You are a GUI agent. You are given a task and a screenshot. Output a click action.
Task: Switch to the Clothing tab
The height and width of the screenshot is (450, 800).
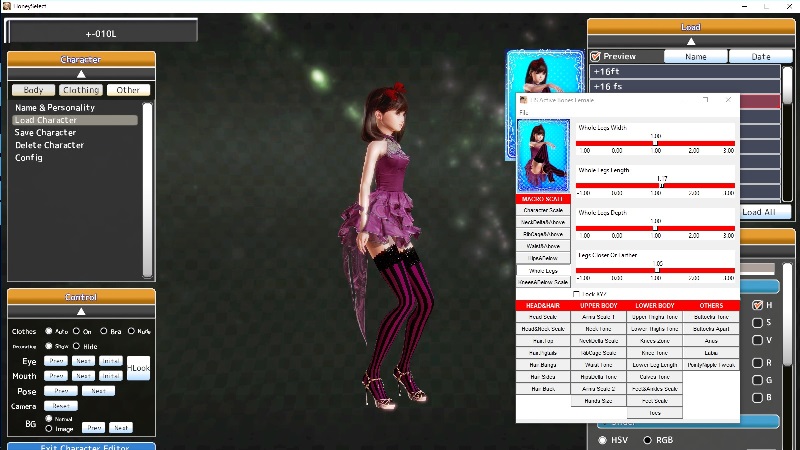81,90
